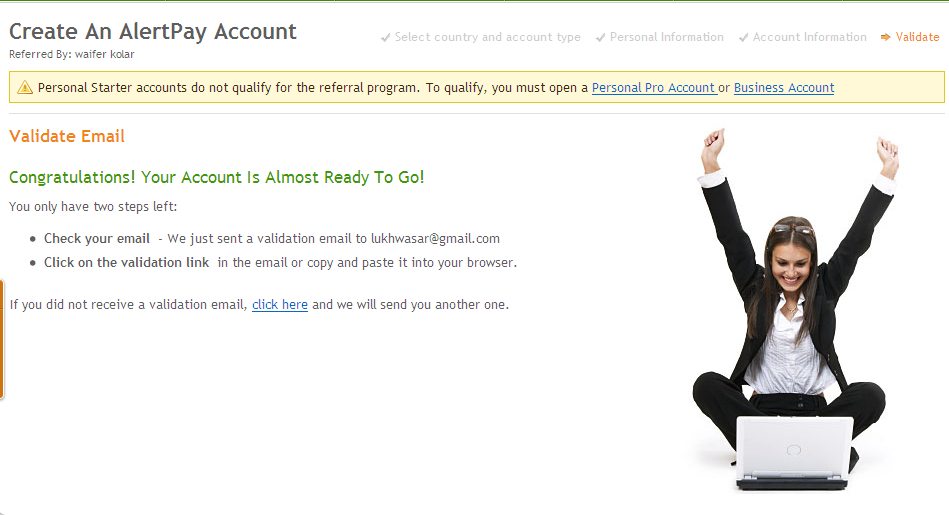Click the yellow warning triangle icon
The height and width of the screenshot is (515, 949).
pos(25,88)
